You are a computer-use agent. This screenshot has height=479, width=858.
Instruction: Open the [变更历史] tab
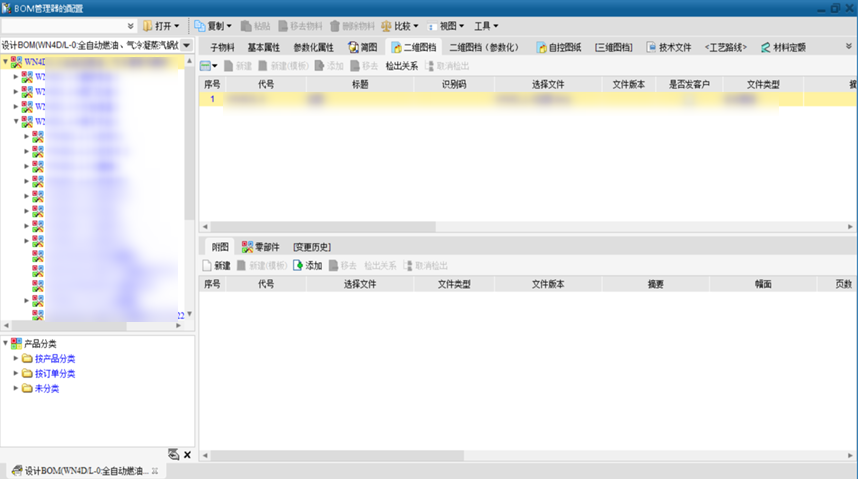pyautogui.click(x=312, y=247)
